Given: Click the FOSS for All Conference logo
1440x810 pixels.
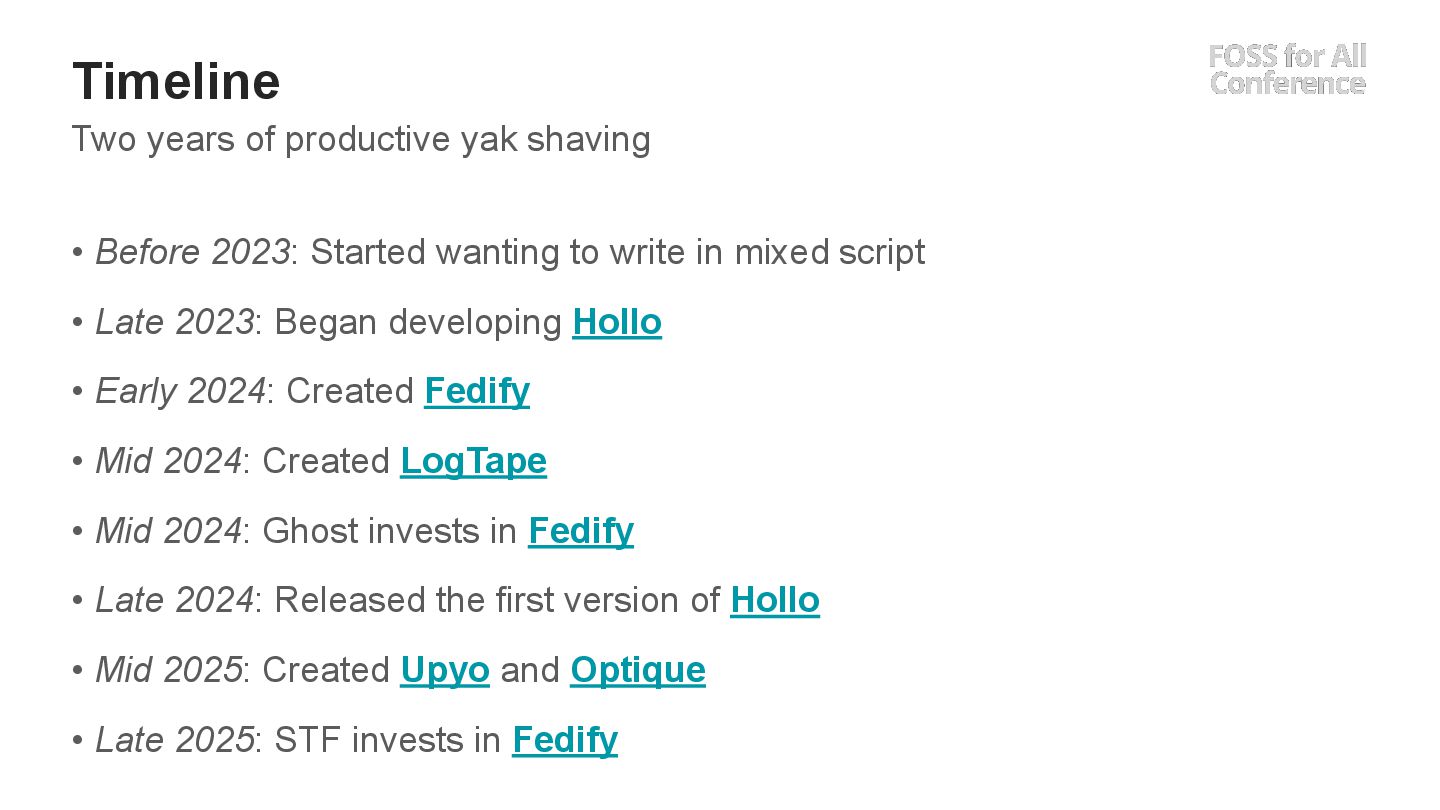Looking at the screenshot, I should click(x=1287, y=69).
